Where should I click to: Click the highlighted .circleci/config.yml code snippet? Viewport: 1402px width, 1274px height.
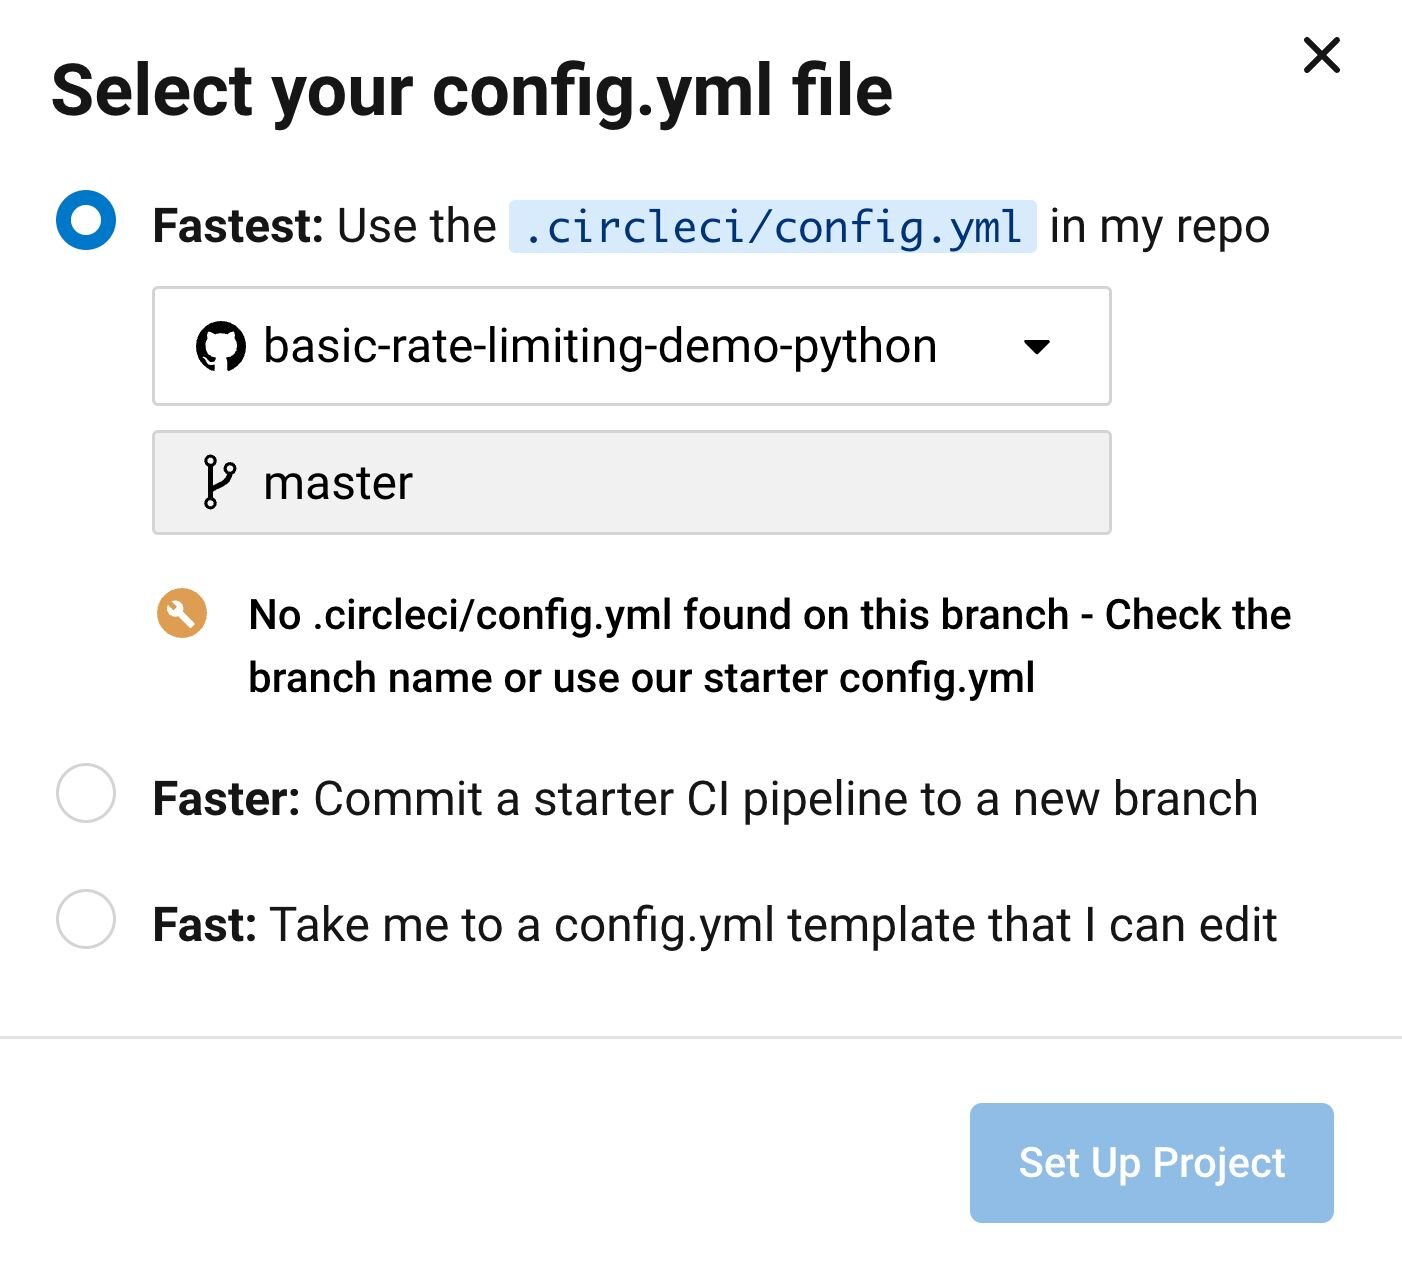771,225
